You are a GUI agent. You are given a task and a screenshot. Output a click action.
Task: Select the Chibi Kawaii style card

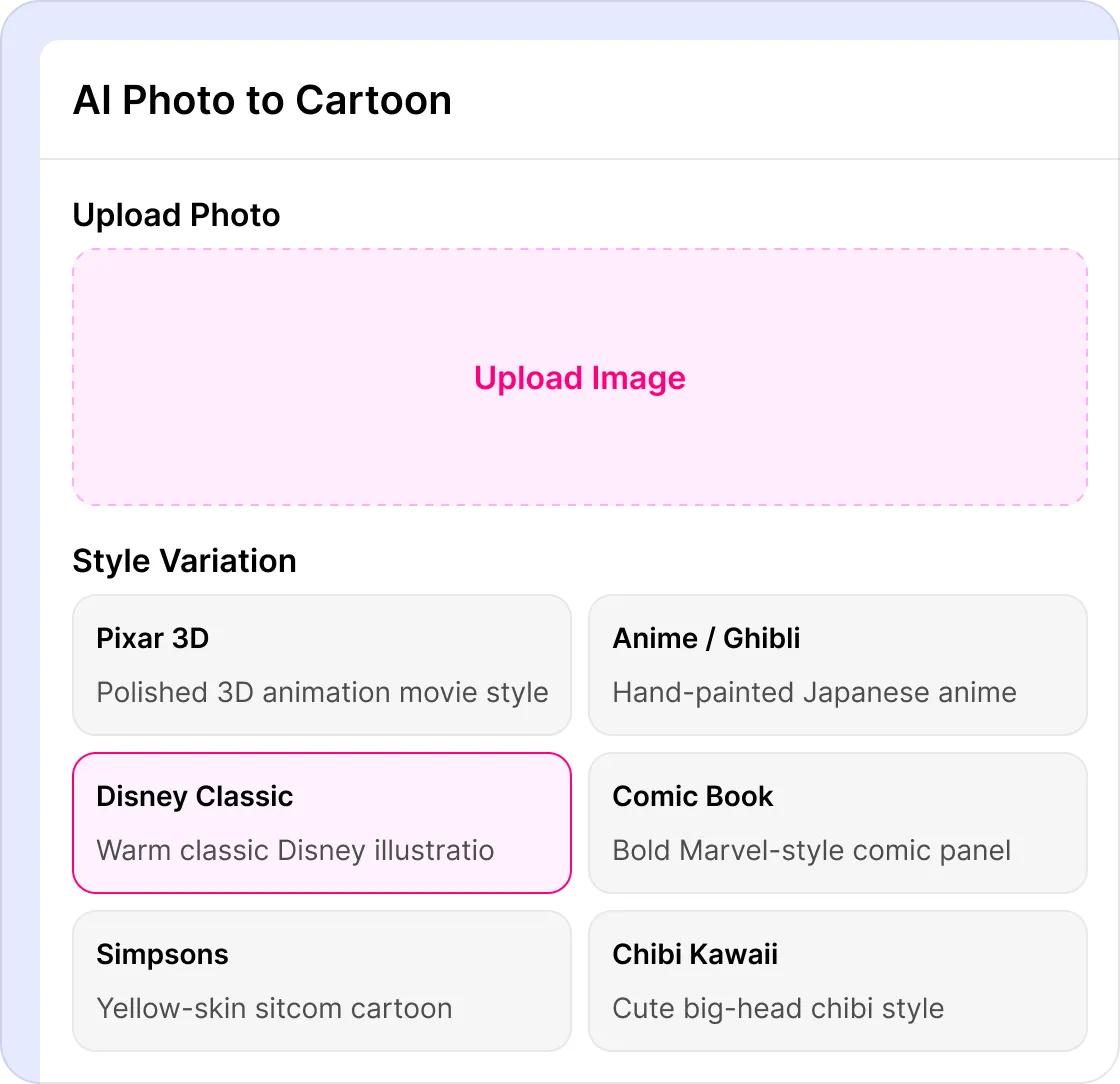[x=838, y=980]
